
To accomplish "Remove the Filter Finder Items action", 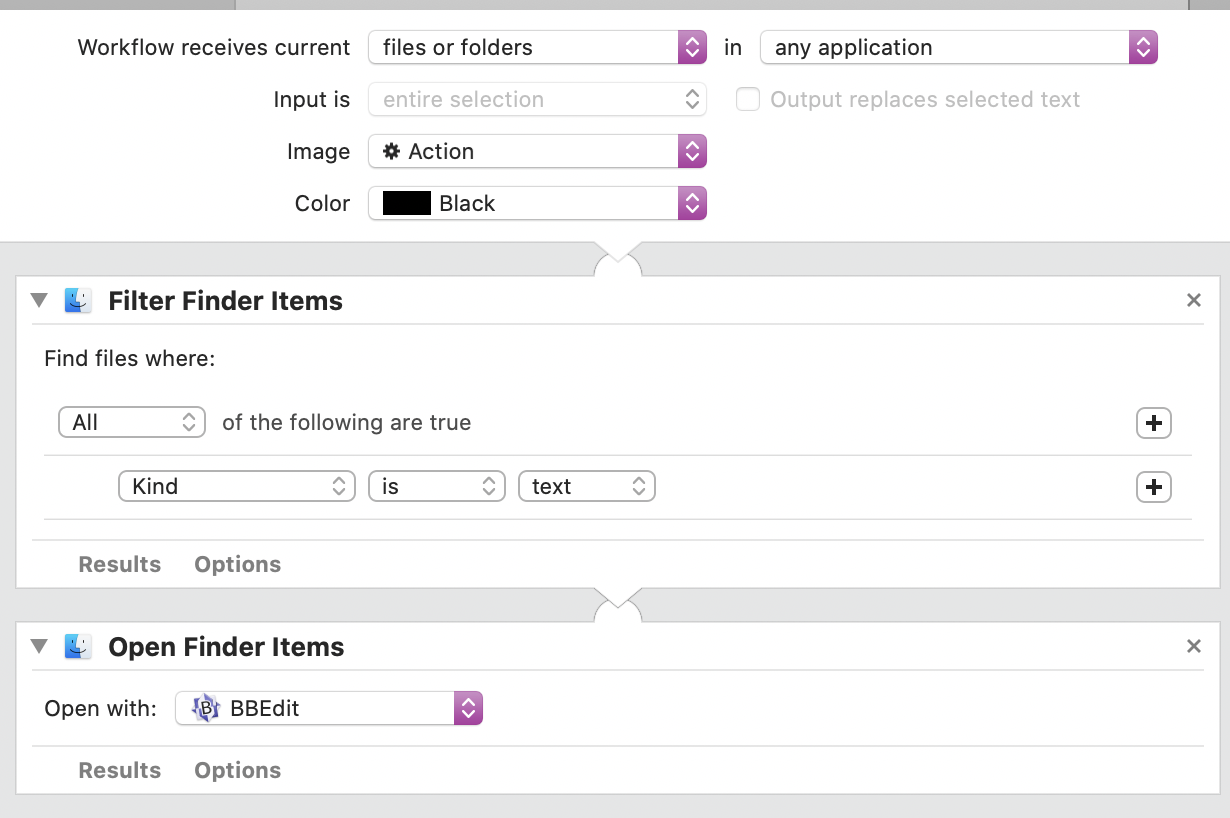I will click(1193, 300).
